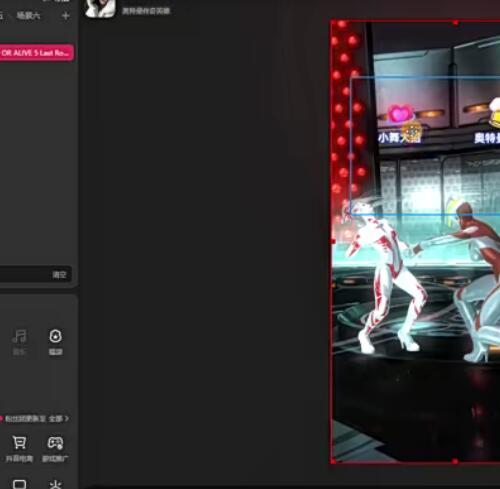Image resolution: width=500 pixels, height=489 pixels.
Task: Click the streamer avatar thumbnail
Action: (100, 8)
